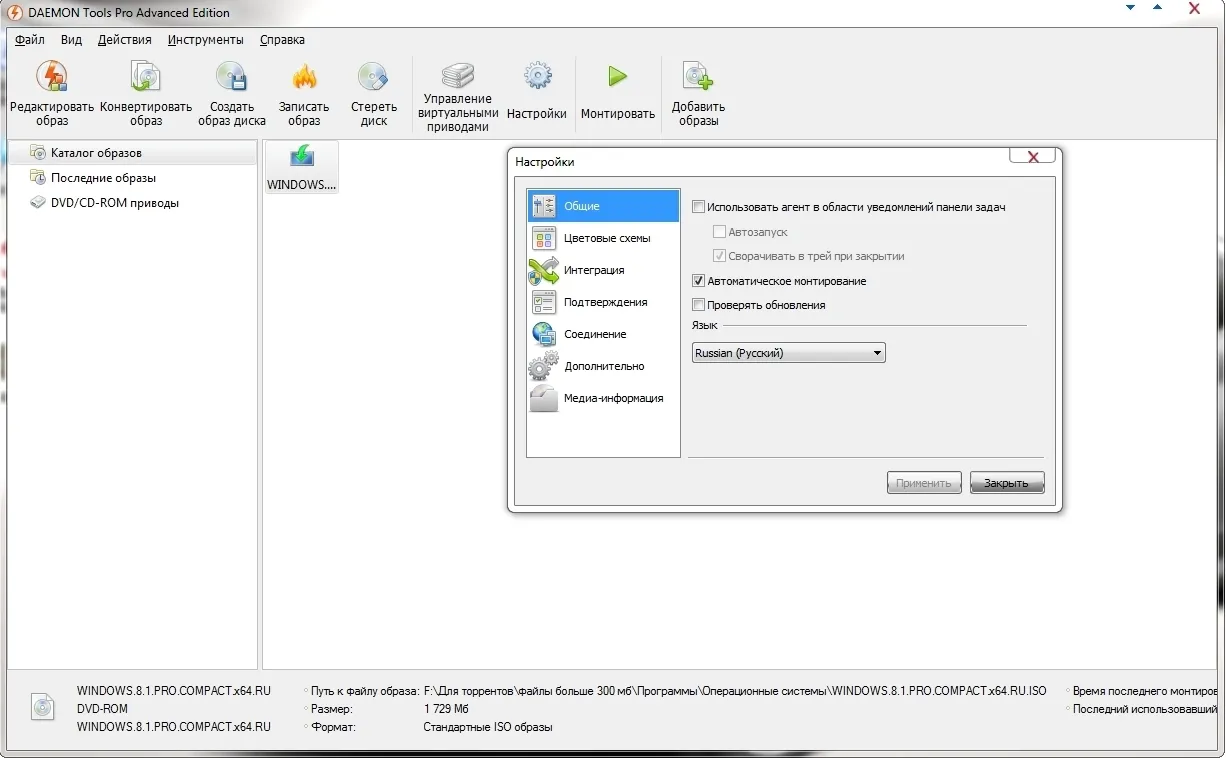
Task: Click the Close (Закрыть) button in Settings
Action: 1006,483
